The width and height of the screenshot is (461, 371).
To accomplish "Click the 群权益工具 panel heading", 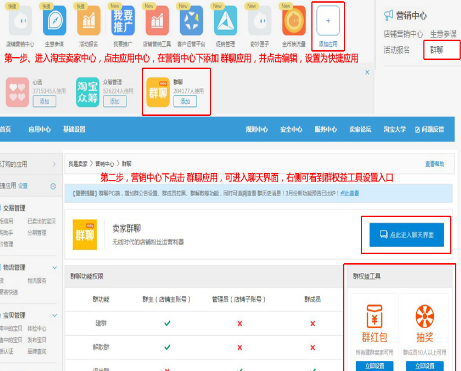I will [x=367, y=276].
